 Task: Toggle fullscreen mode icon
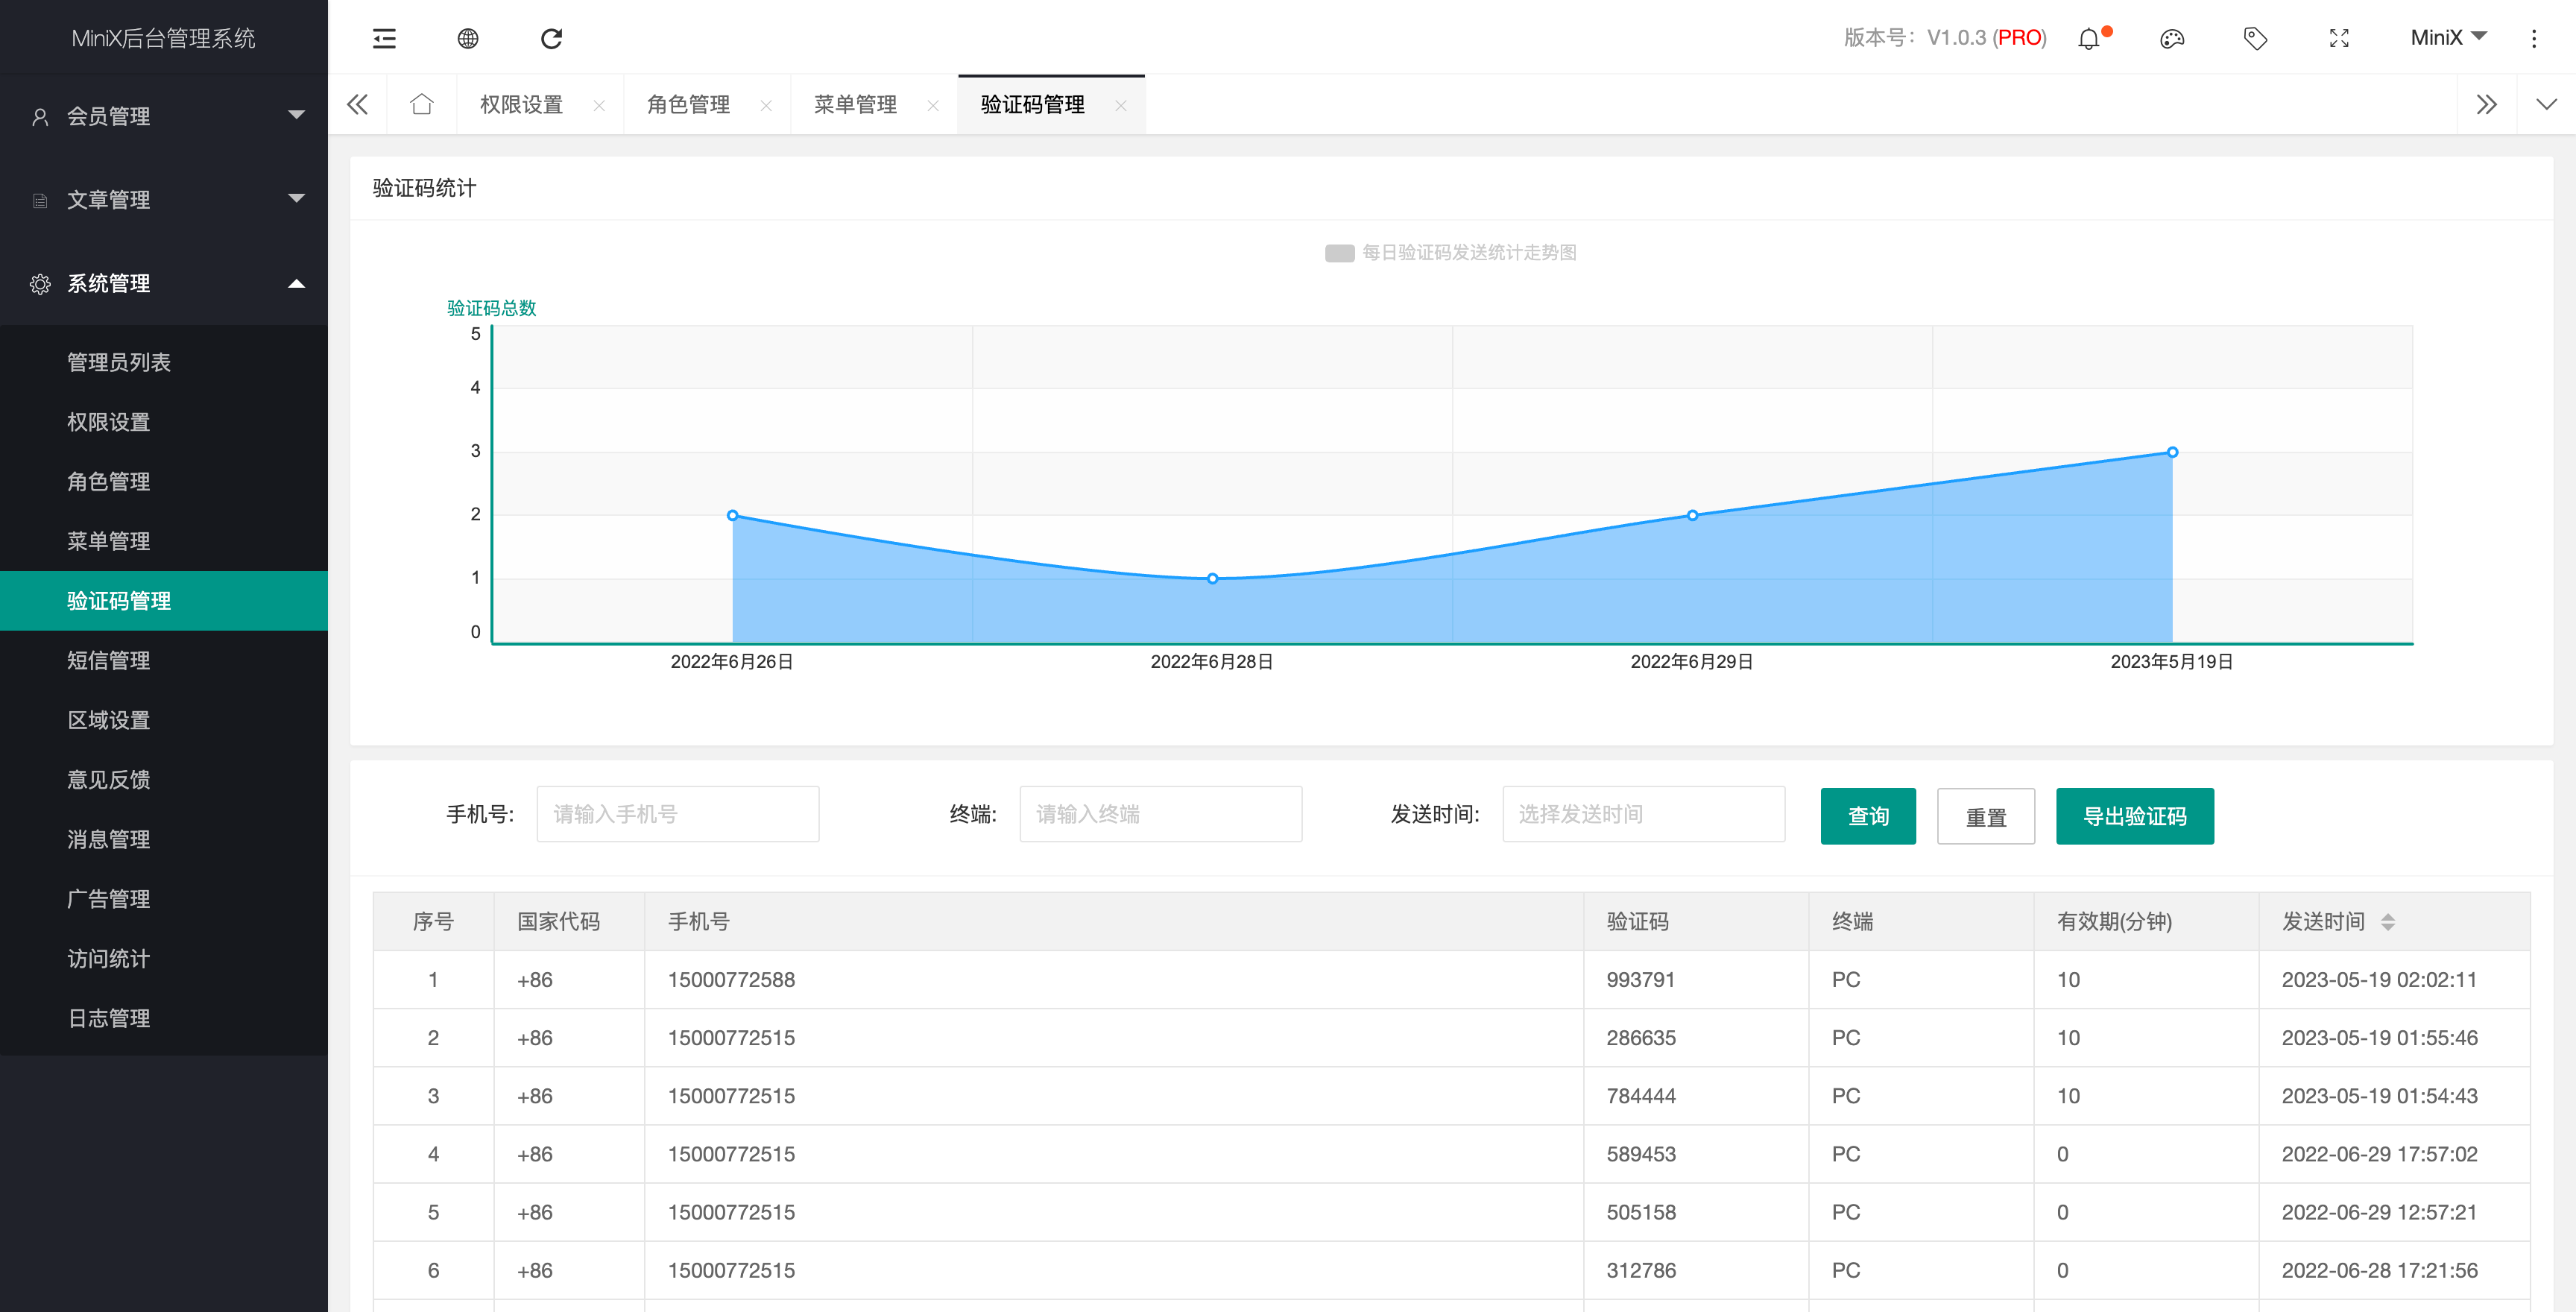tap(2339, 39)
